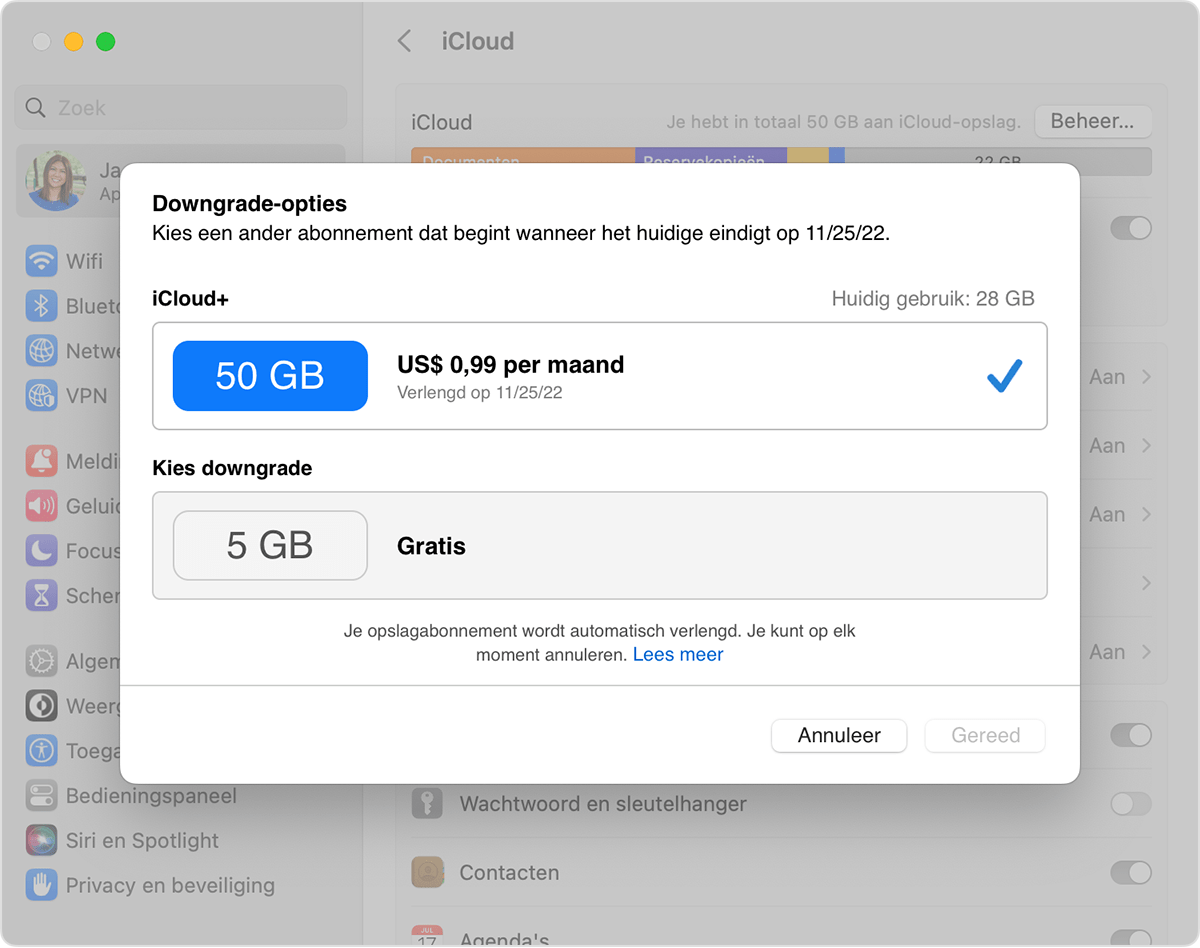Select the 50 GB plan checkmark

point(1004,376)
